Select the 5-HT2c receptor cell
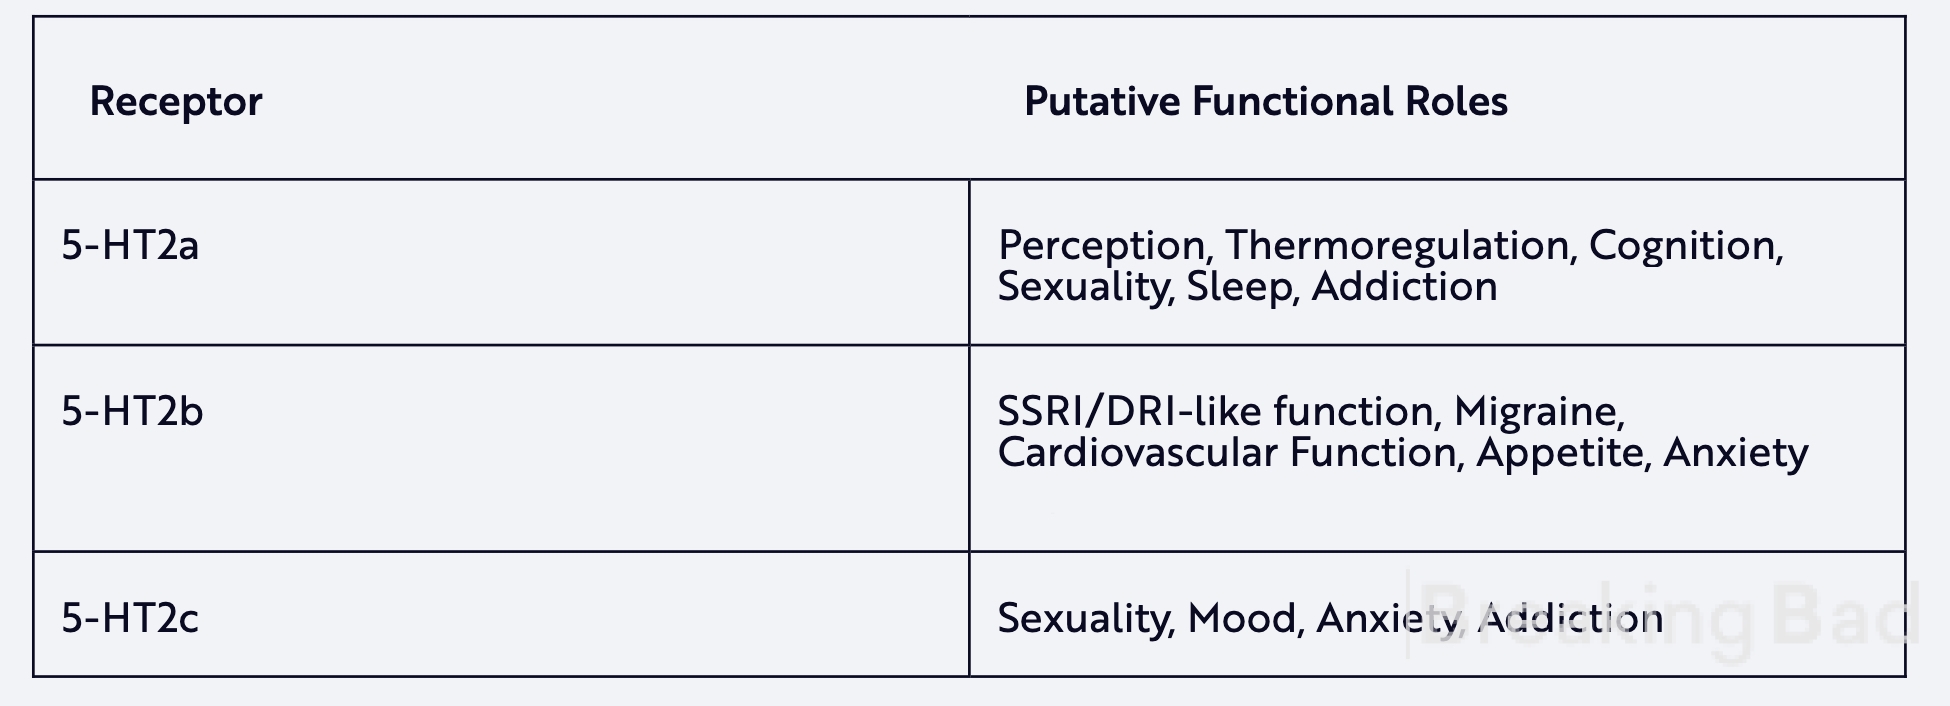1950x706 pixels. pyautogui.click(x=501, y=614)
